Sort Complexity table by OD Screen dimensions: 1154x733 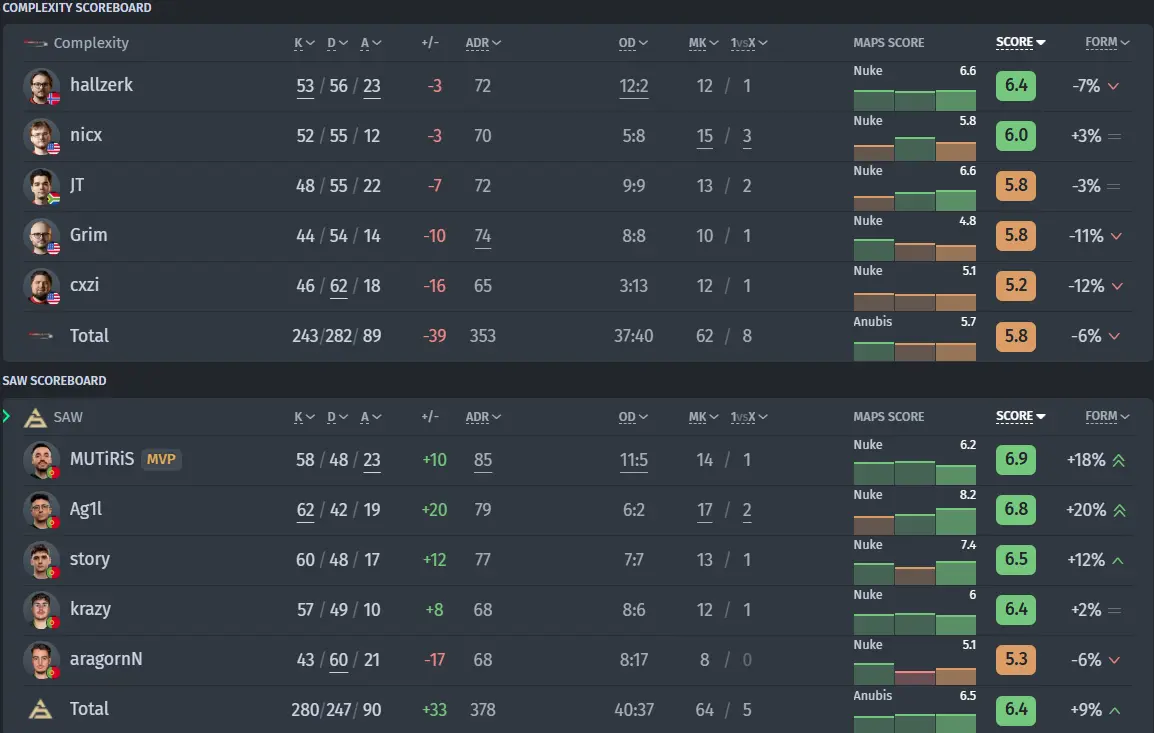pyautogui.click(x=633, y=43)
